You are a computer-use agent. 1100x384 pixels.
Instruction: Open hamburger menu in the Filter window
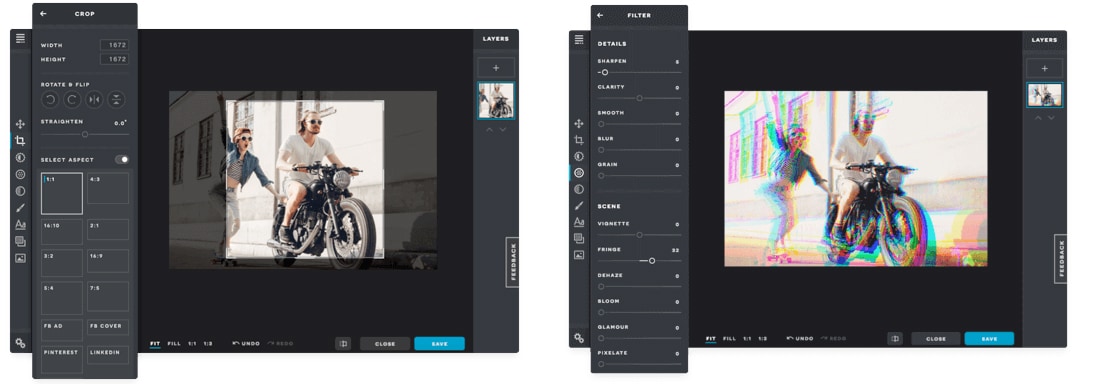point(579,40)
